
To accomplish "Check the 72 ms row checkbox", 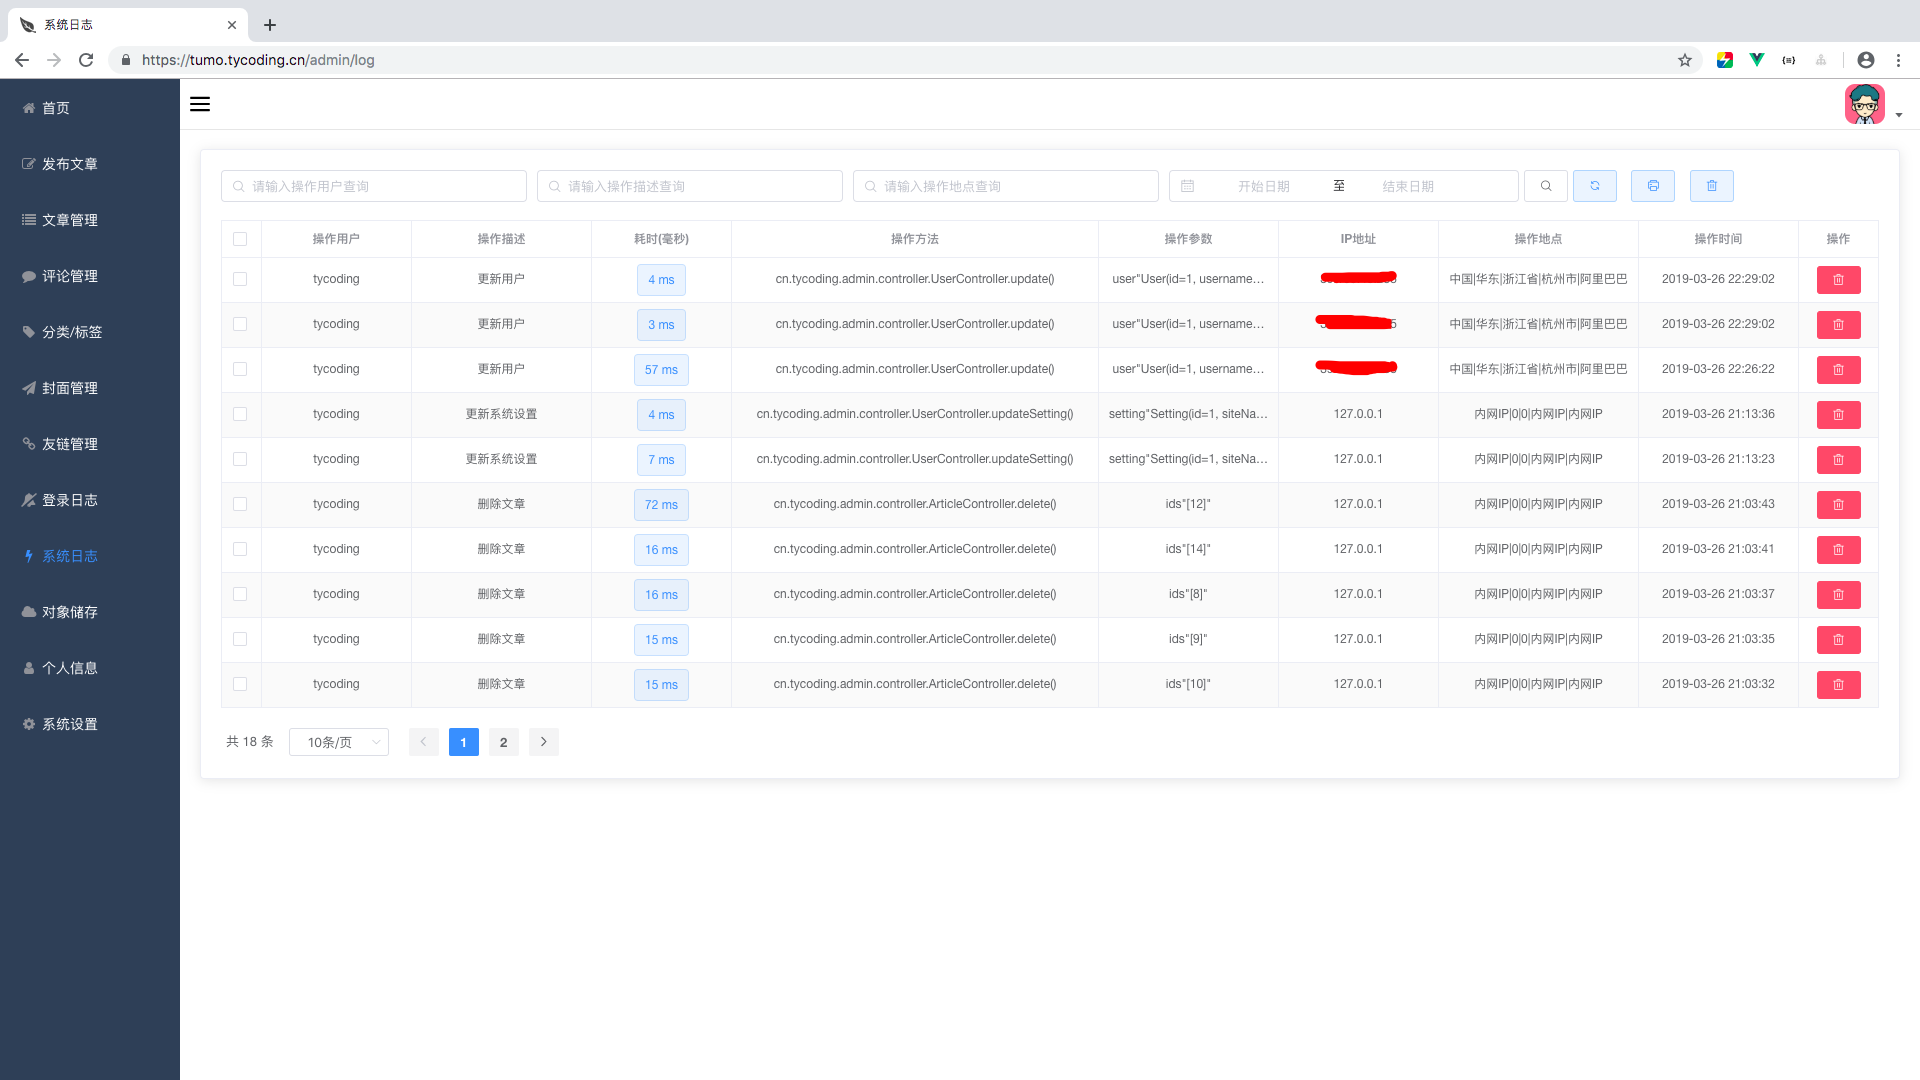I will tap(240, 504).
